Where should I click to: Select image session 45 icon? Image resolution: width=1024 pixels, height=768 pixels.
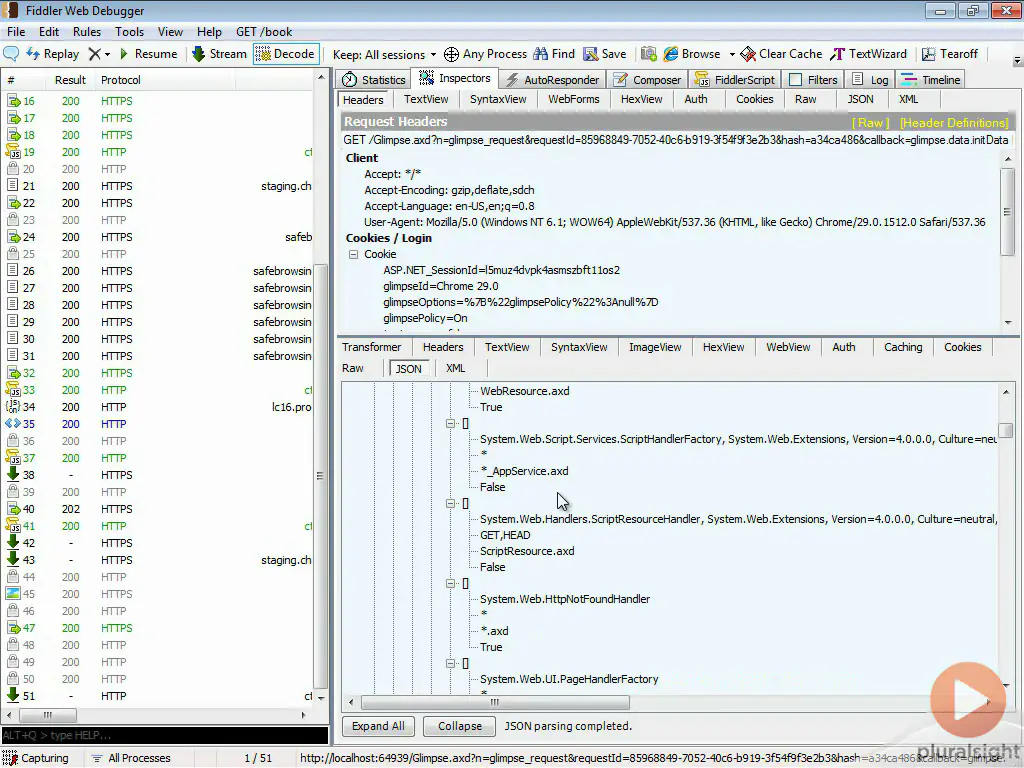coord(12,594)
